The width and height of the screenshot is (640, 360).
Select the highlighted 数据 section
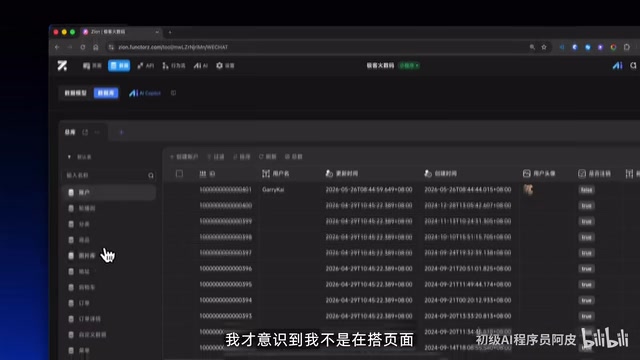[x=119, y=66]
